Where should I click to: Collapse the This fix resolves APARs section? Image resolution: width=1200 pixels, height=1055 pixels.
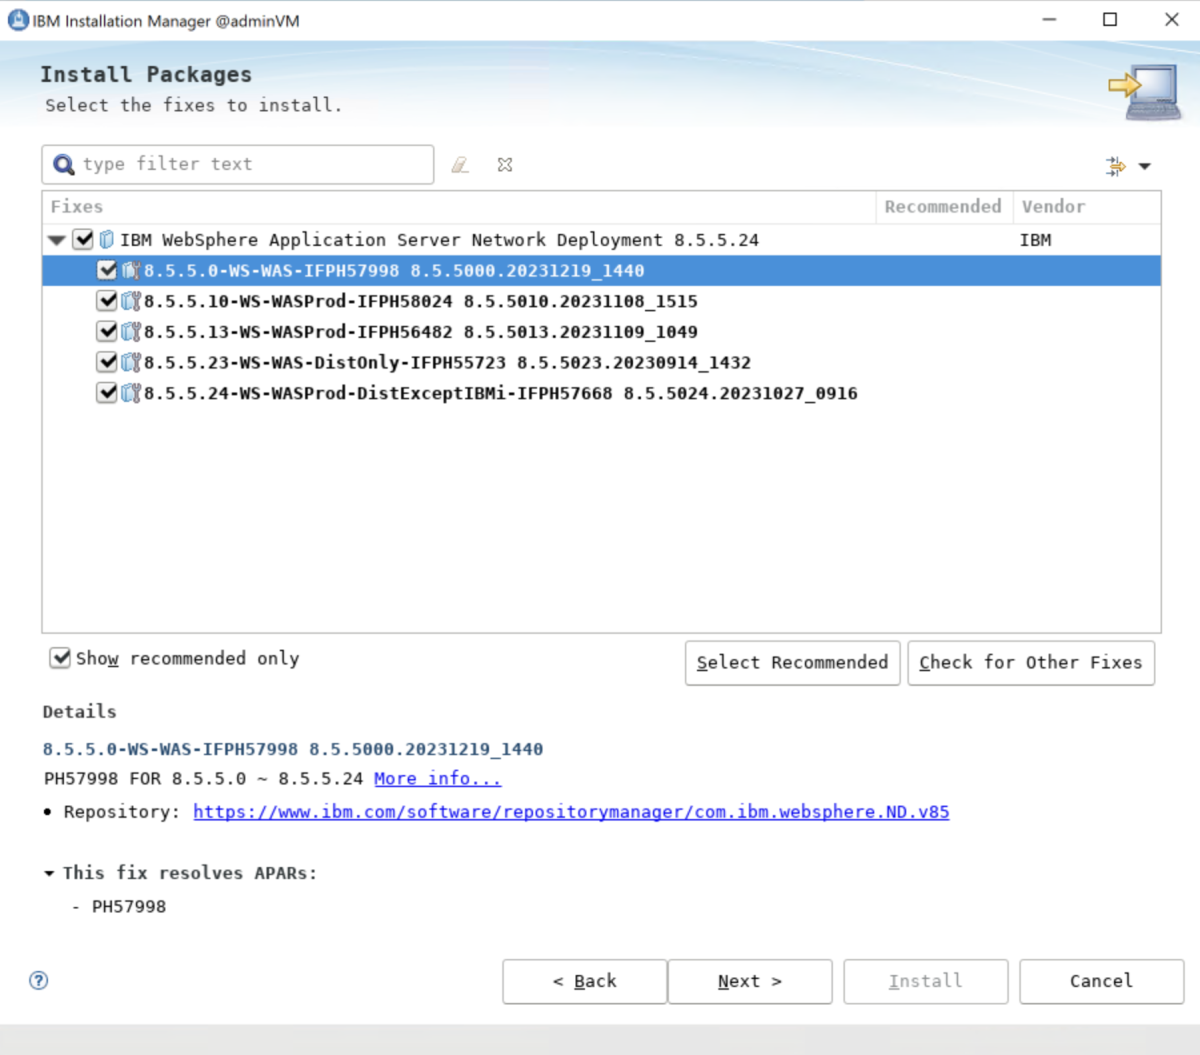pyautogui.click(x=49, y=872)
